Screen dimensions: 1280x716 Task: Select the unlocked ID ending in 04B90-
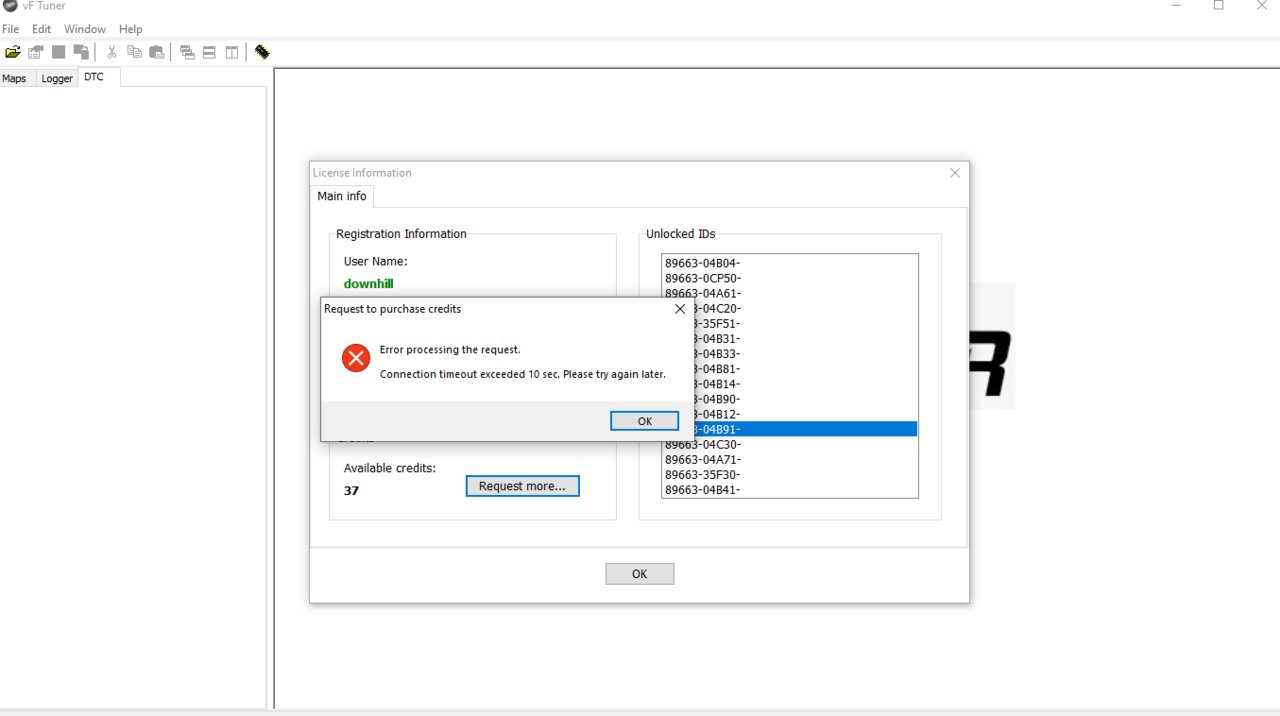(805, 399)
